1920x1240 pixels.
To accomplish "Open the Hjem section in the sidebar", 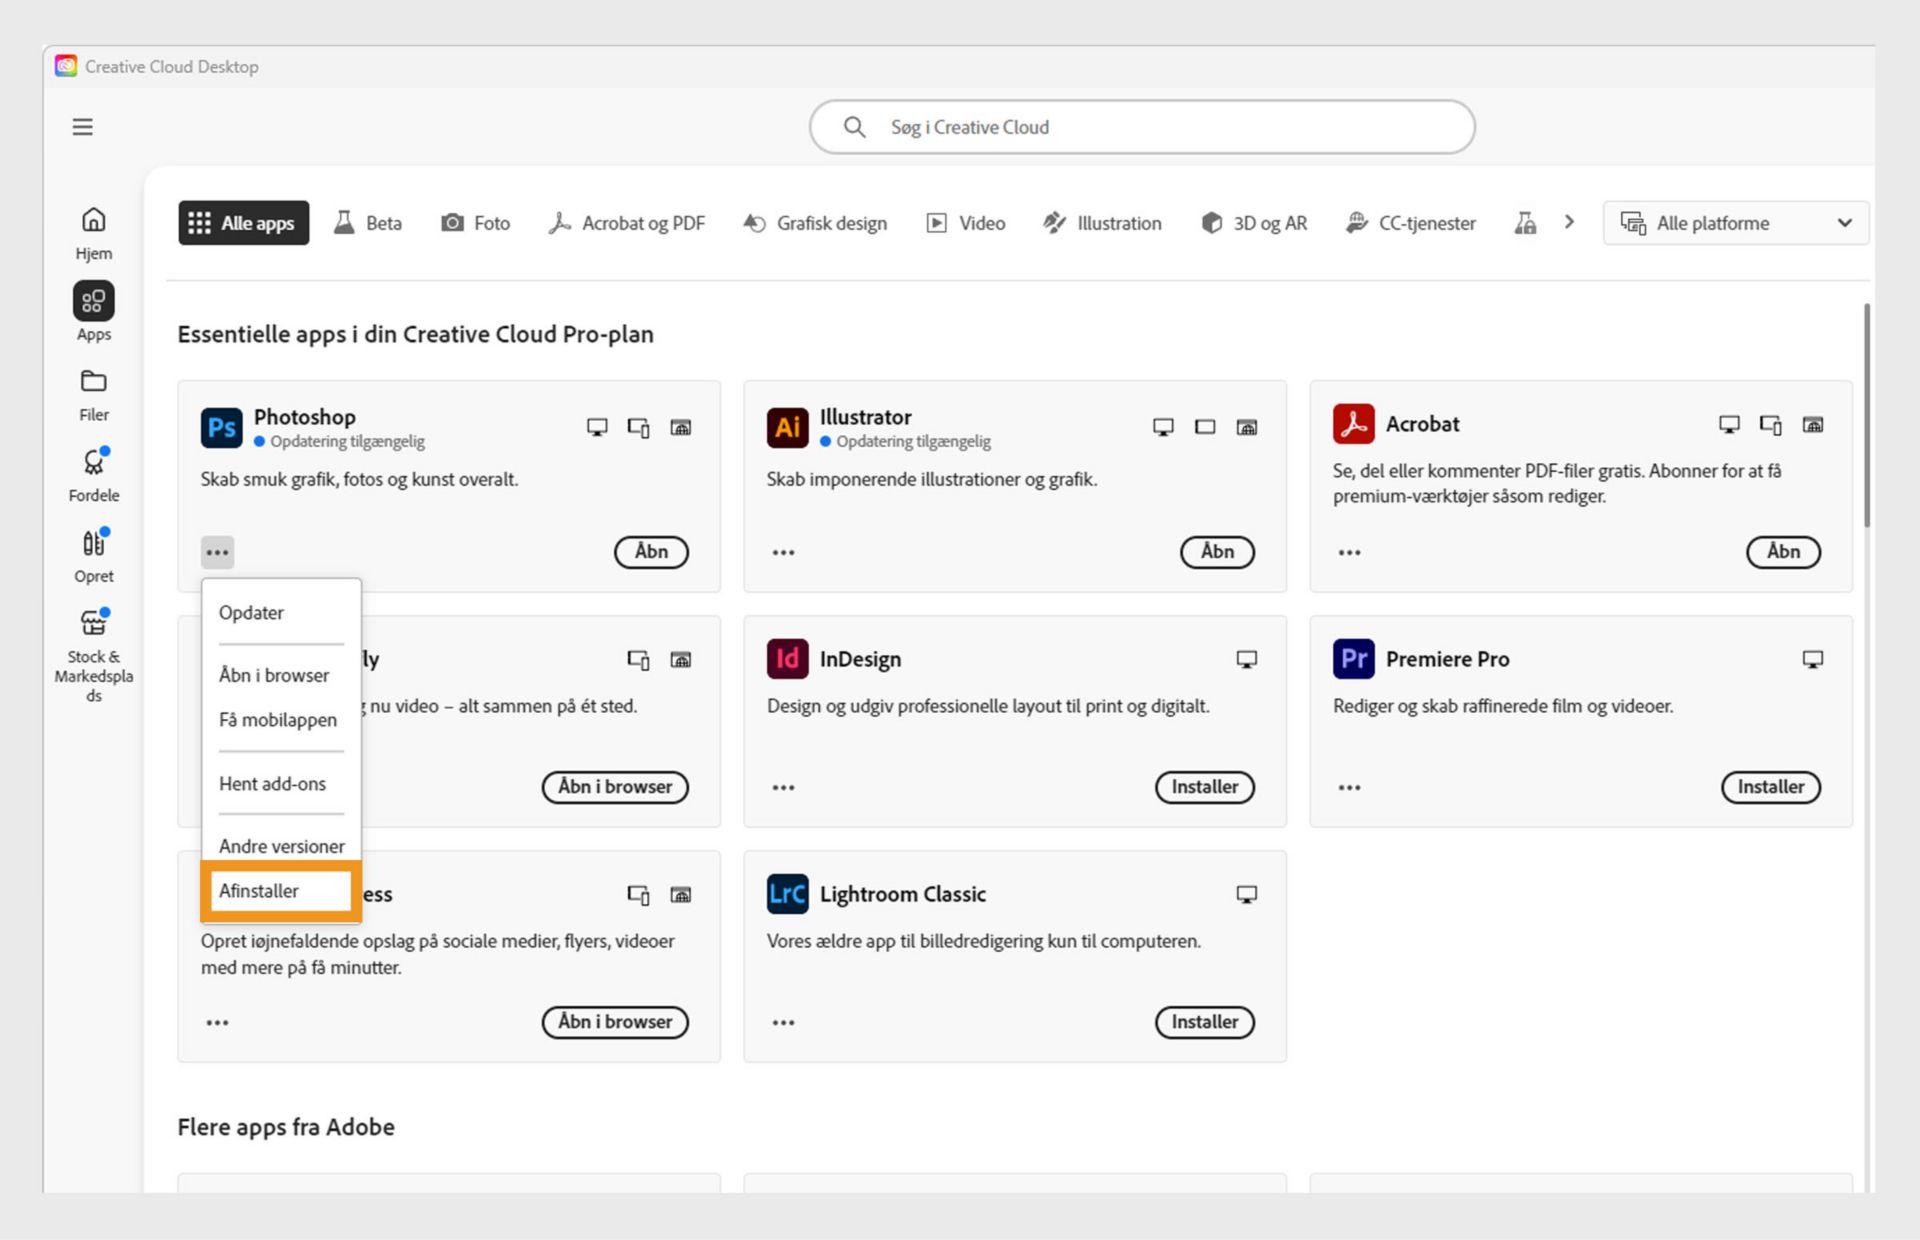I will (93, 232).
